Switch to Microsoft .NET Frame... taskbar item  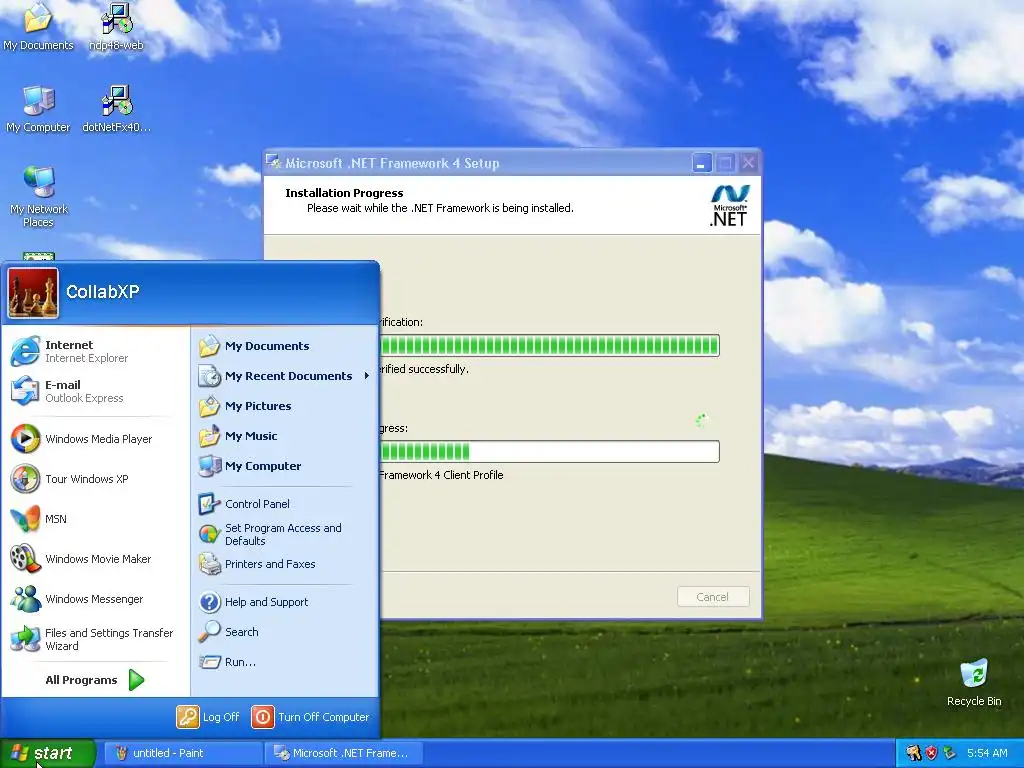344,753
